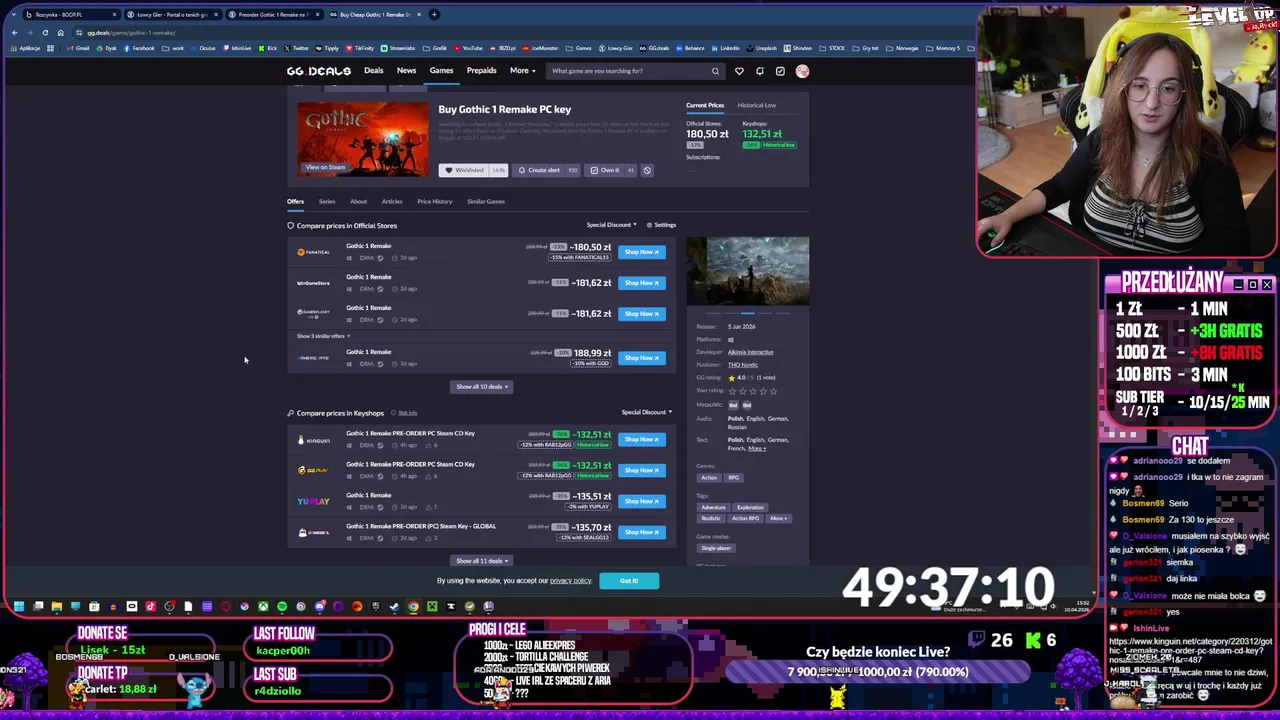Click the Kinguin keyshop logo

(313, 439)
